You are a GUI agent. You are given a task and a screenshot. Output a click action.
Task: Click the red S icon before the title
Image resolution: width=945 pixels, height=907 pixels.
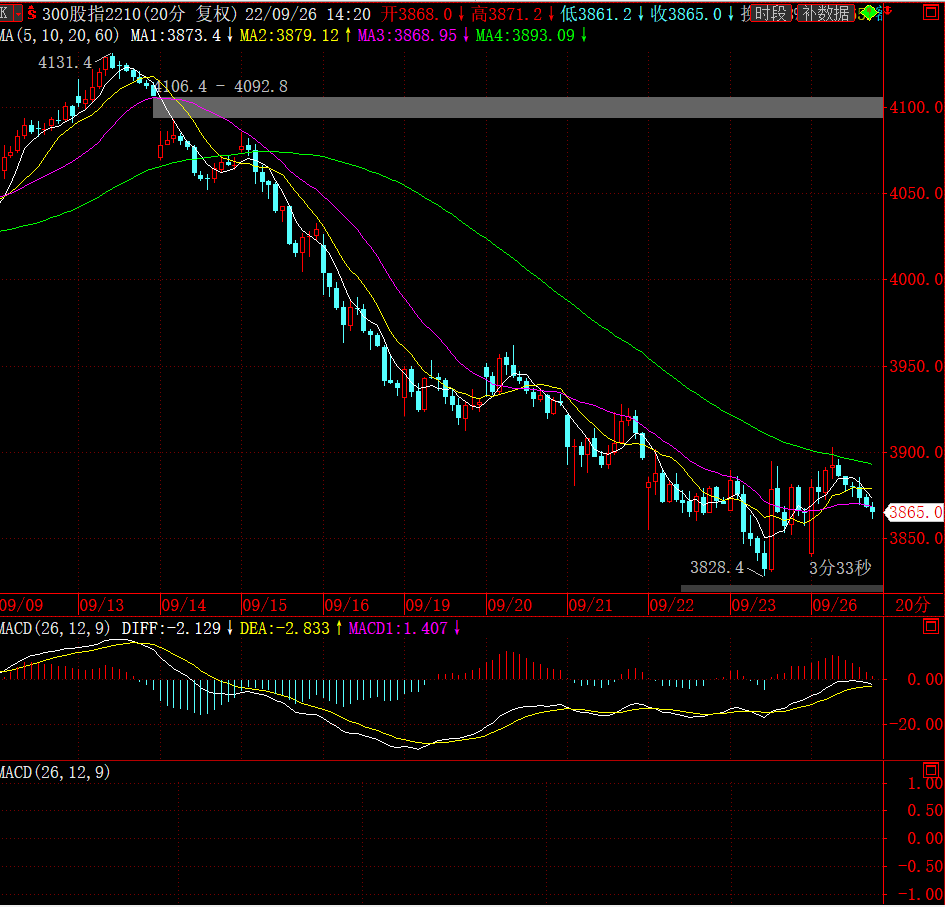pyautogui.click(x=31, y=13)
